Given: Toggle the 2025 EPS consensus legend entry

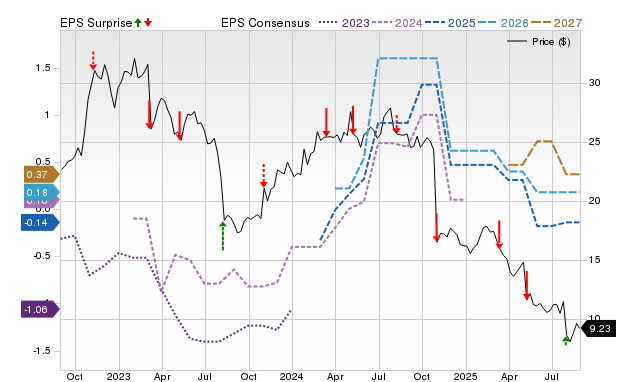Looking at the screenshot, I should pyautogui.click(x=450, y=23).
